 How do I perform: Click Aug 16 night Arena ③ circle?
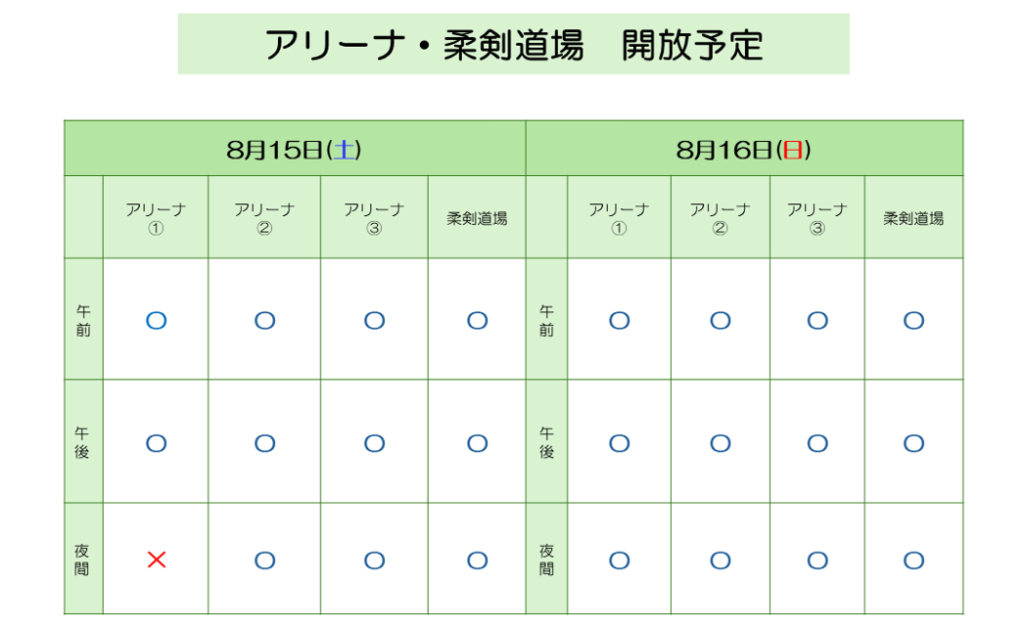click(x=818, y=560)
